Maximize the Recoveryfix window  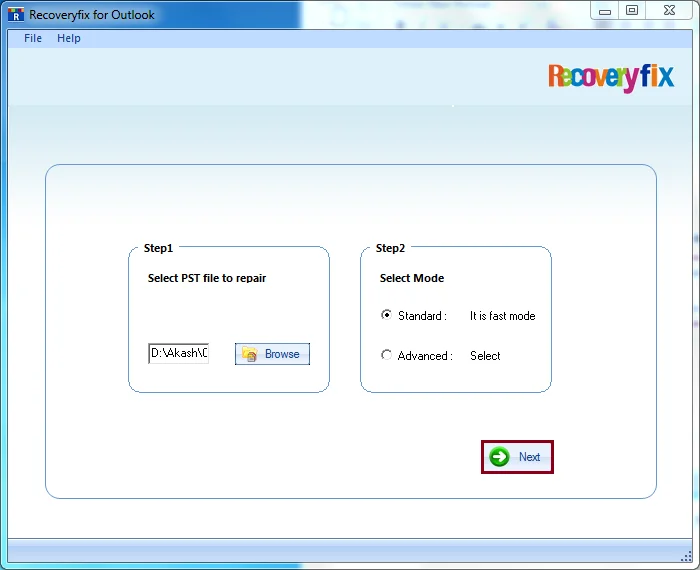click(x=632, y=11)
